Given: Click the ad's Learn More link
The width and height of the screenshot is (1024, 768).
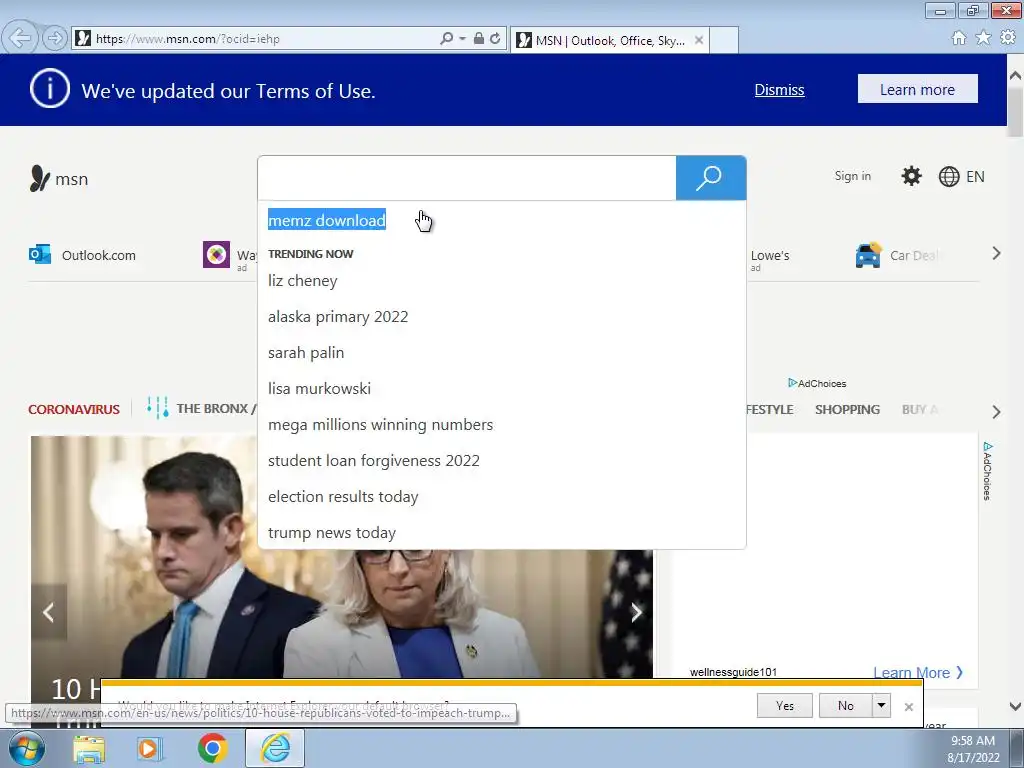Looking at the screenshot, I should tap(918, 673).
